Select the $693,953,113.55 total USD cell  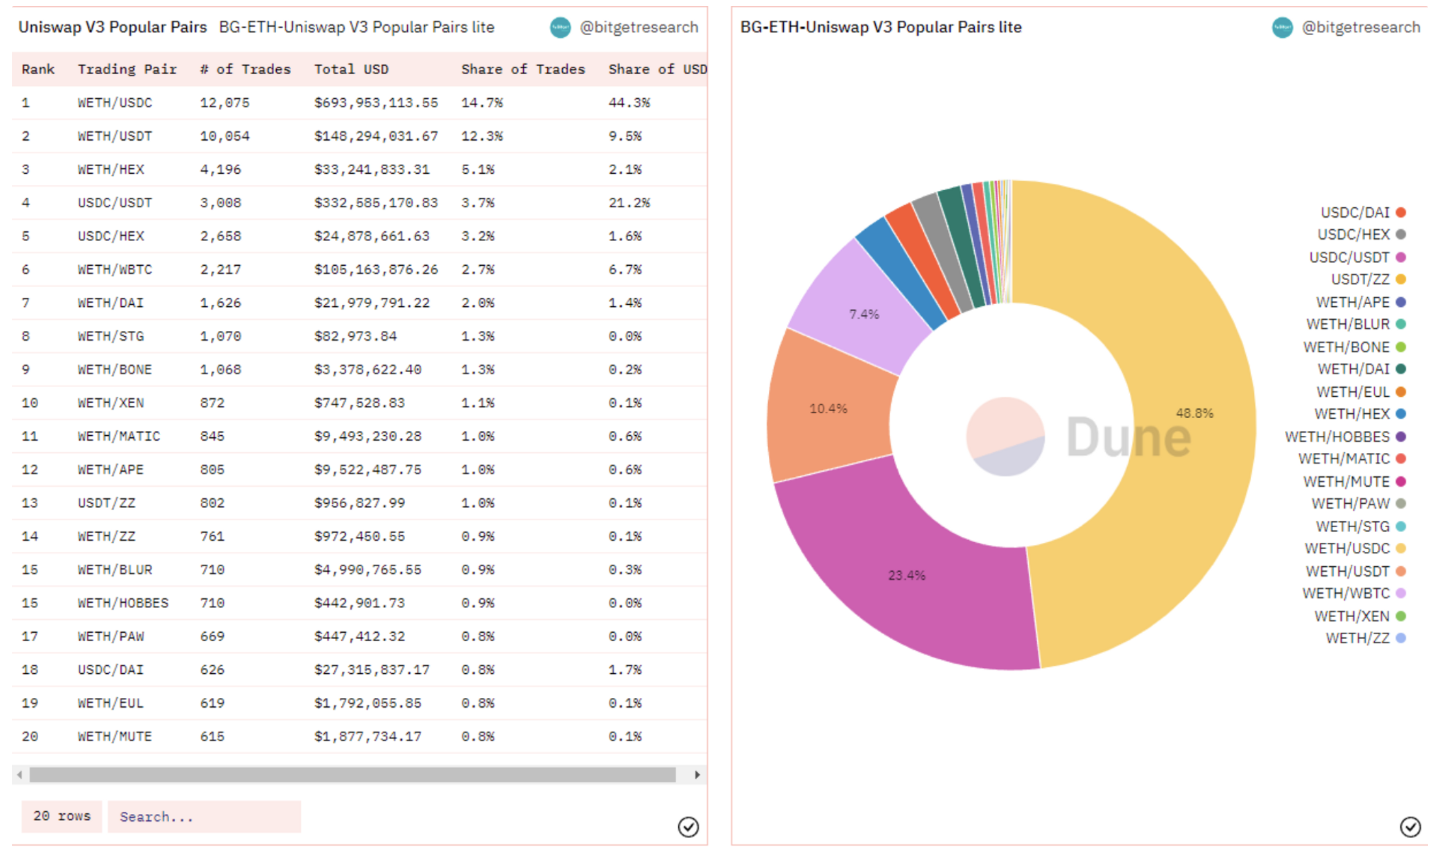tap(376, 103)
